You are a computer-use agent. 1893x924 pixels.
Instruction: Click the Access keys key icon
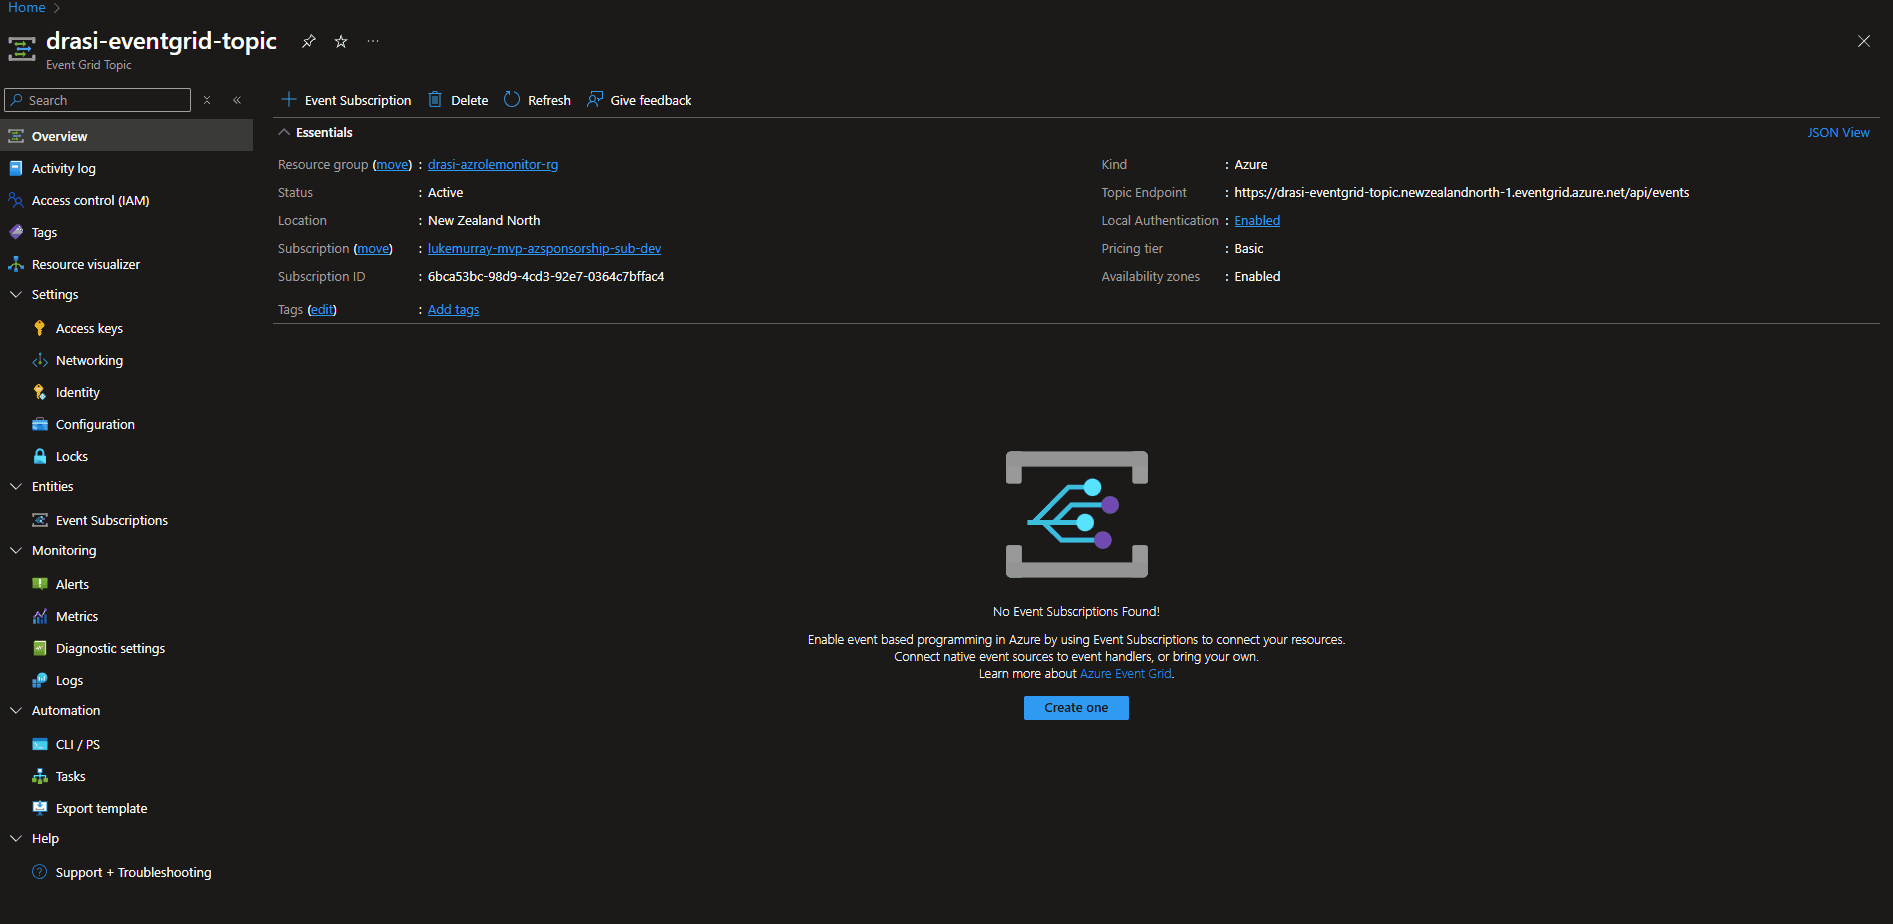point(40,328)
